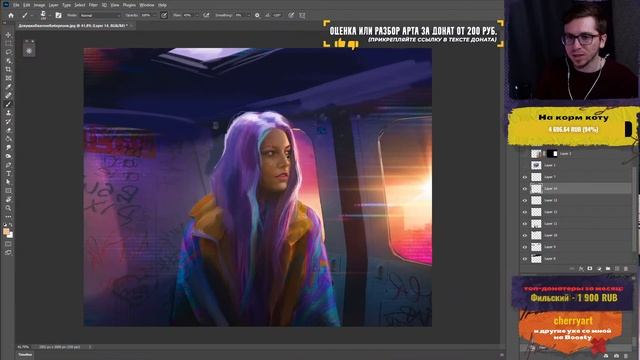Screen dimensions: 640x360
Task: Open the Layer menu
Action: (53, 5)
